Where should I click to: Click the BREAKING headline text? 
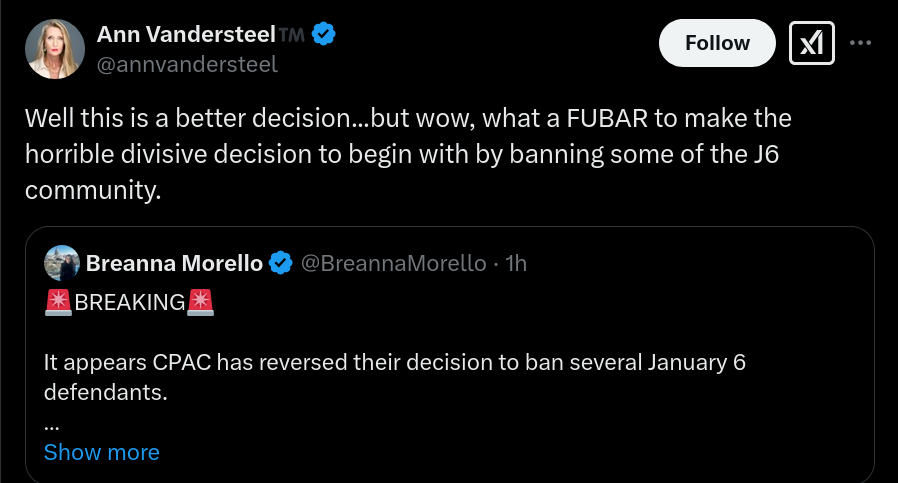click(130, 303)
